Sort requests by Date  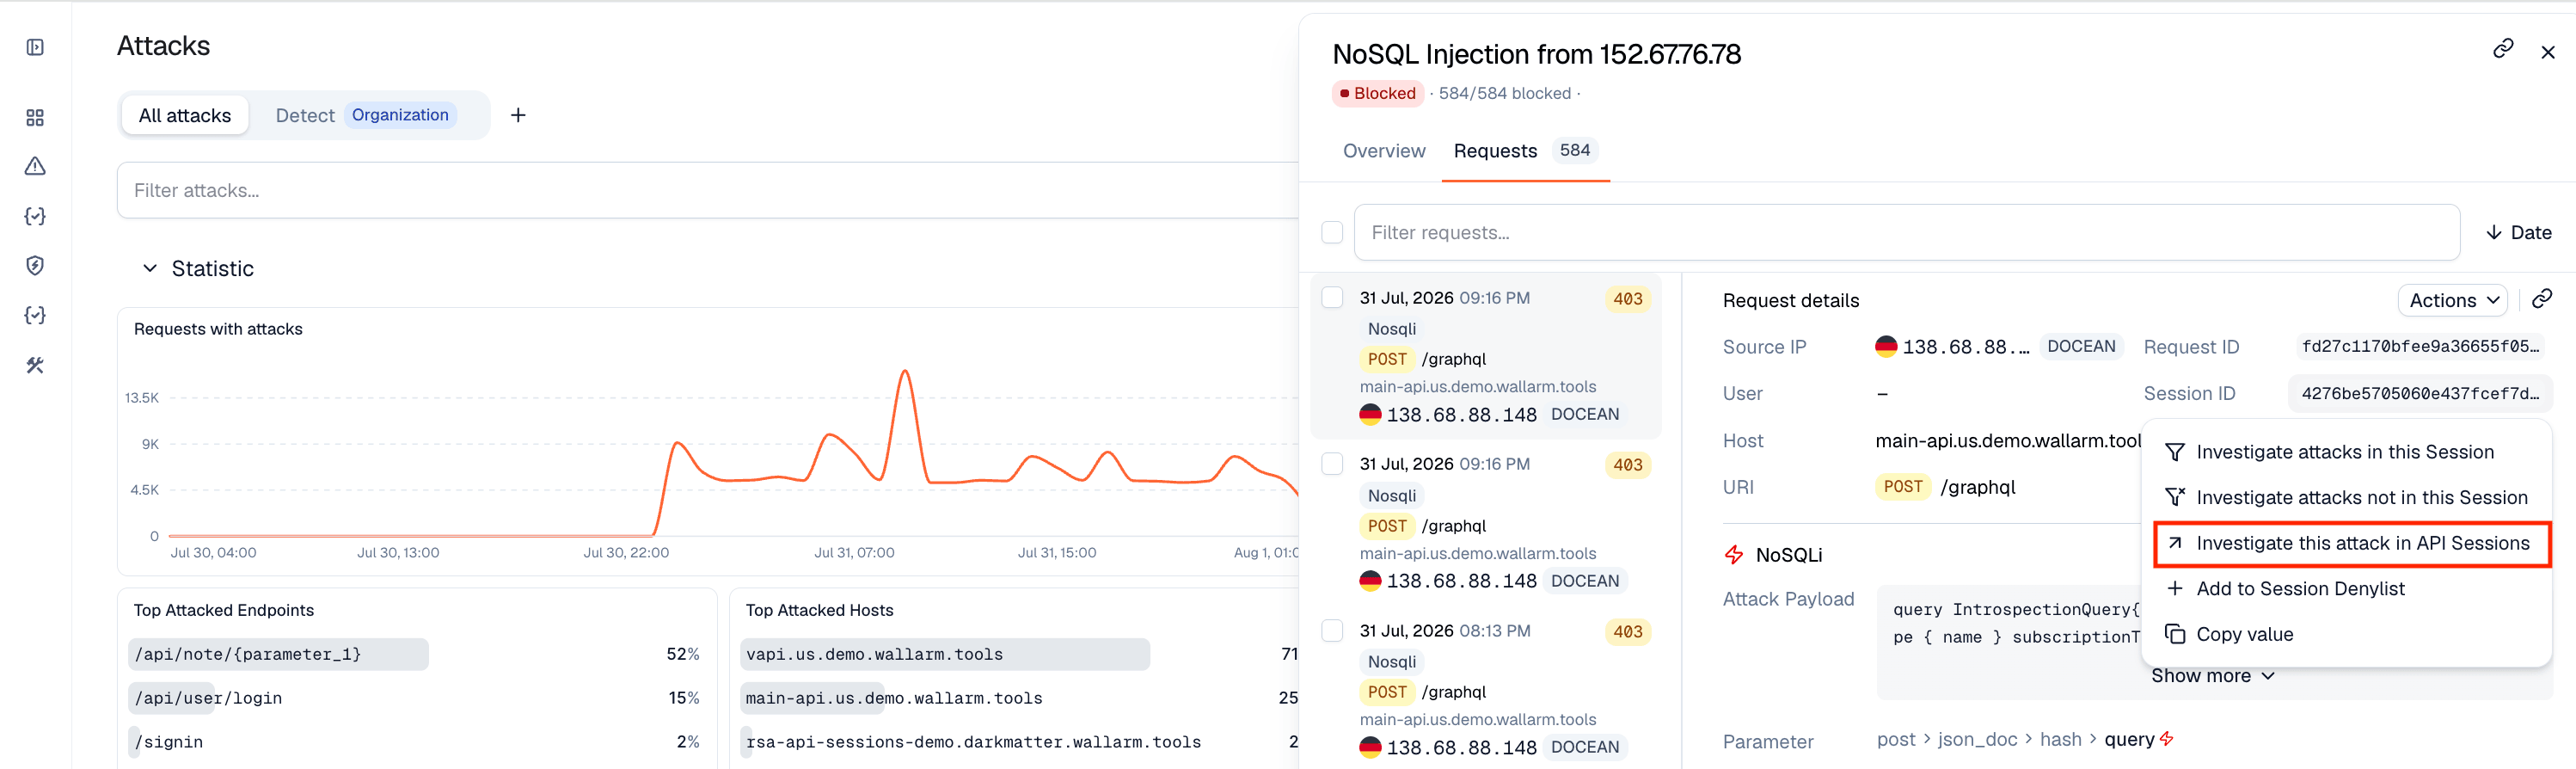click(2518, 232)
